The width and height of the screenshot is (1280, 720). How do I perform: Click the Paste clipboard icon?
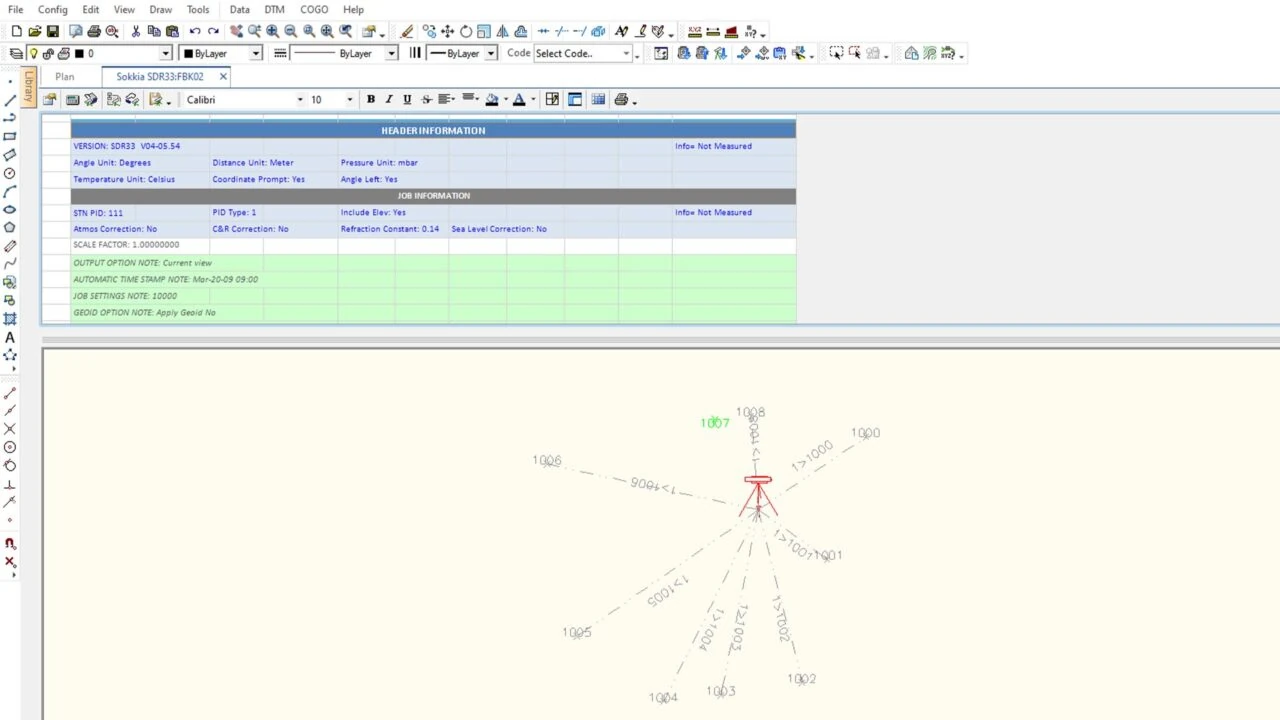(x=172, y=32)
